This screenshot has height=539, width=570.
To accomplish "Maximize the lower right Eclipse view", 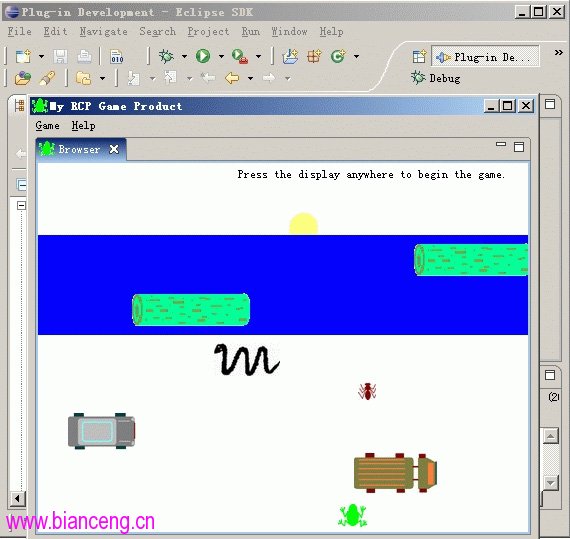I will 550,375.
